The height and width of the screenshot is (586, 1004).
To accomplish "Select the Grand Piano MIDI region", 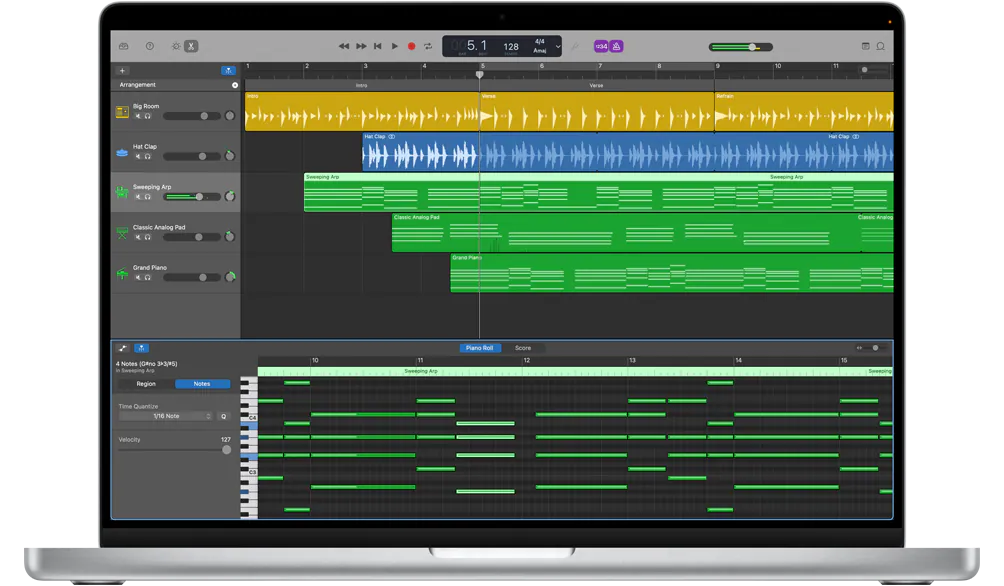I will click(672, 273).
